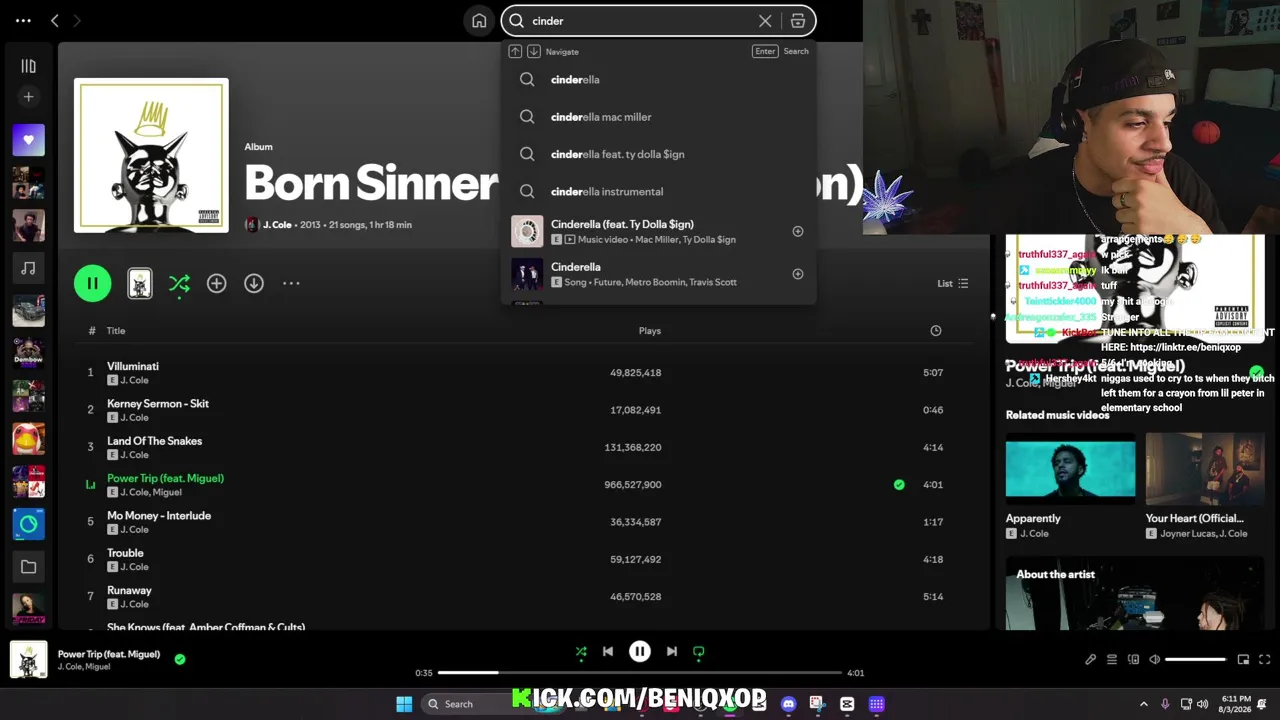The image size is (1280, 720).
Task: Expand Your Library in the sidebar
Action: (28, 66)
